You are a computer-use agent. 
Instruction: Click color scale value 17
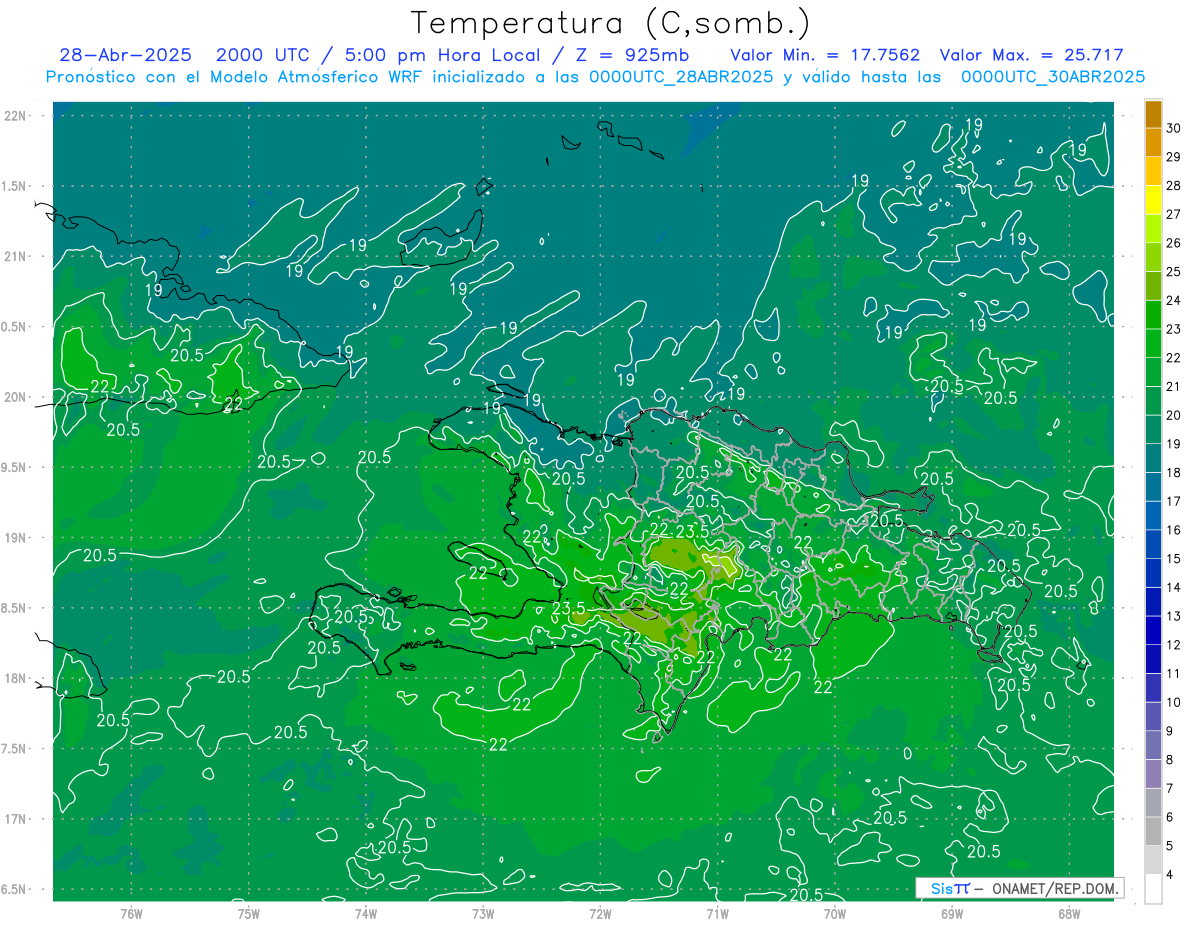pyautogui.click(x=1174, y=501)
